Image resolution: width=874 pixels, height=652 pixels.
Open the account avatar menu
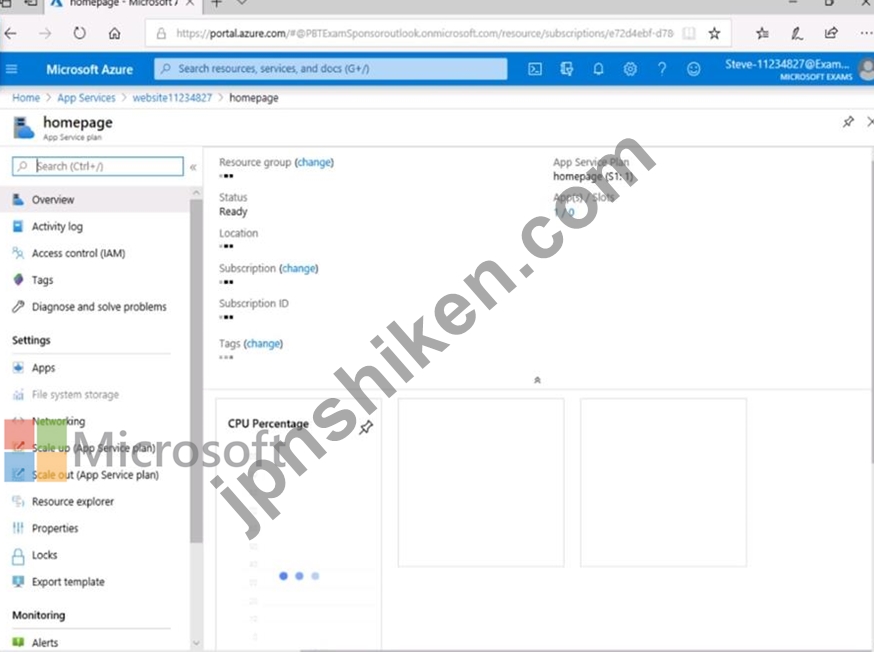(x=867, y=70)
